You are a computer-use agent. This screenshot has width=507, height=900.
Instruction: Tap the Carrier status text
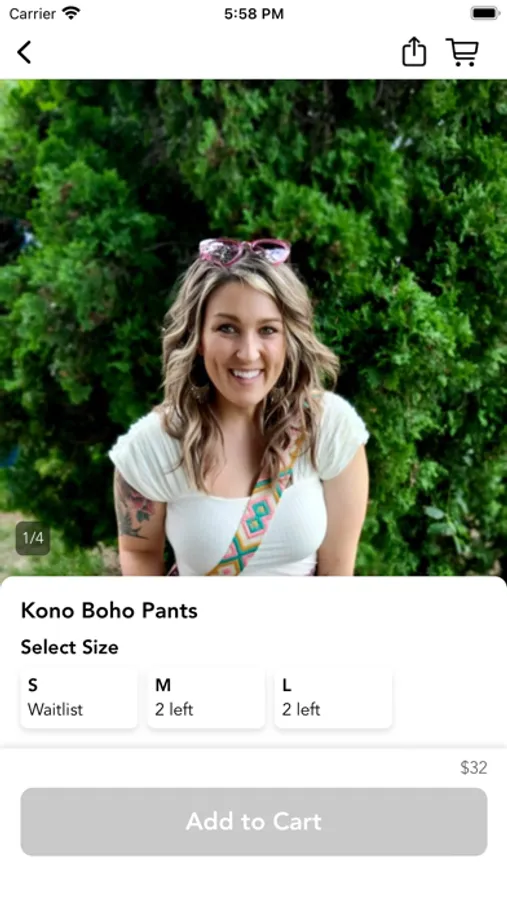point(32,14)
